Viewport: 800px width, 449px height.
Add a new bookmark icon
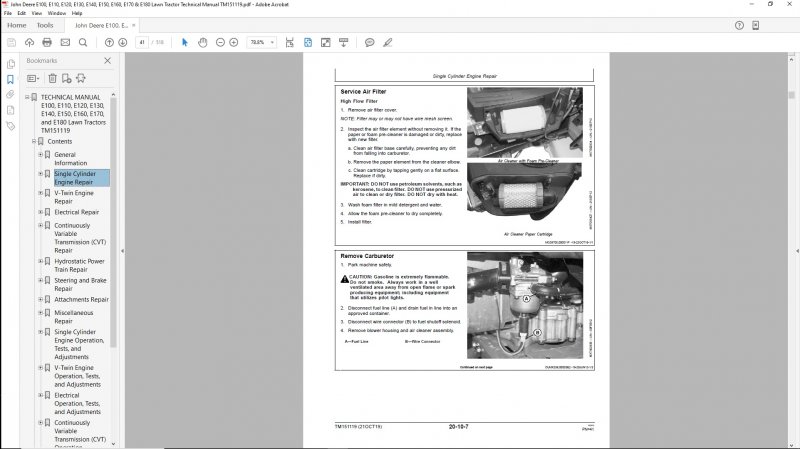click(66, 78)
